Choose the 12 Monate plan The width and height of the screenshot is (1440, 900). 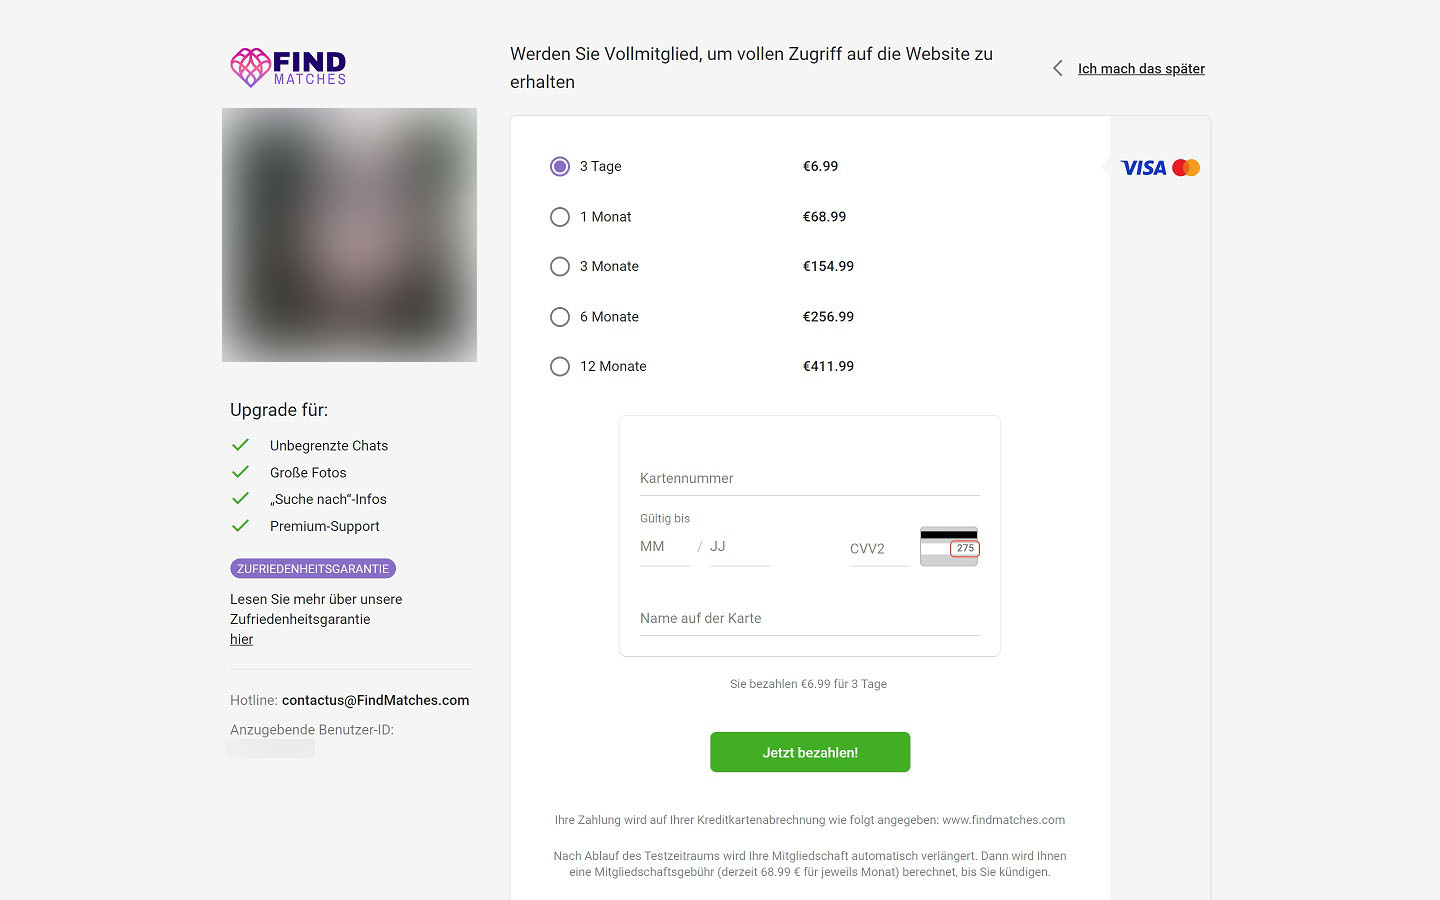click(x=560, y=366)
